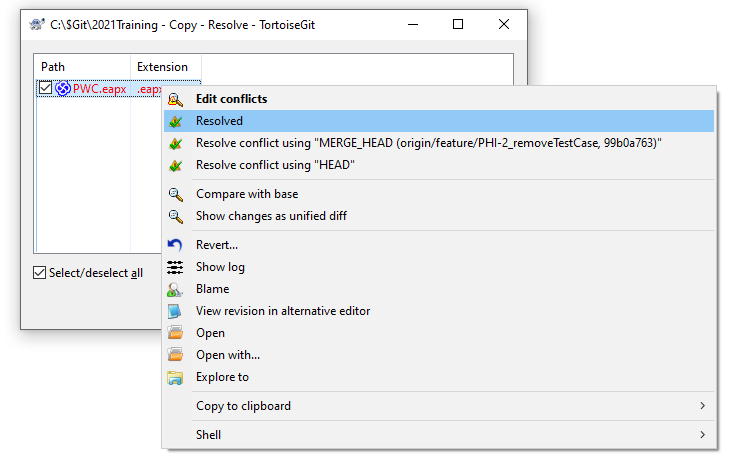The image size is (730, 469).
Task: Select Show changes as unified diff
Action: click(x=271, y=216)
